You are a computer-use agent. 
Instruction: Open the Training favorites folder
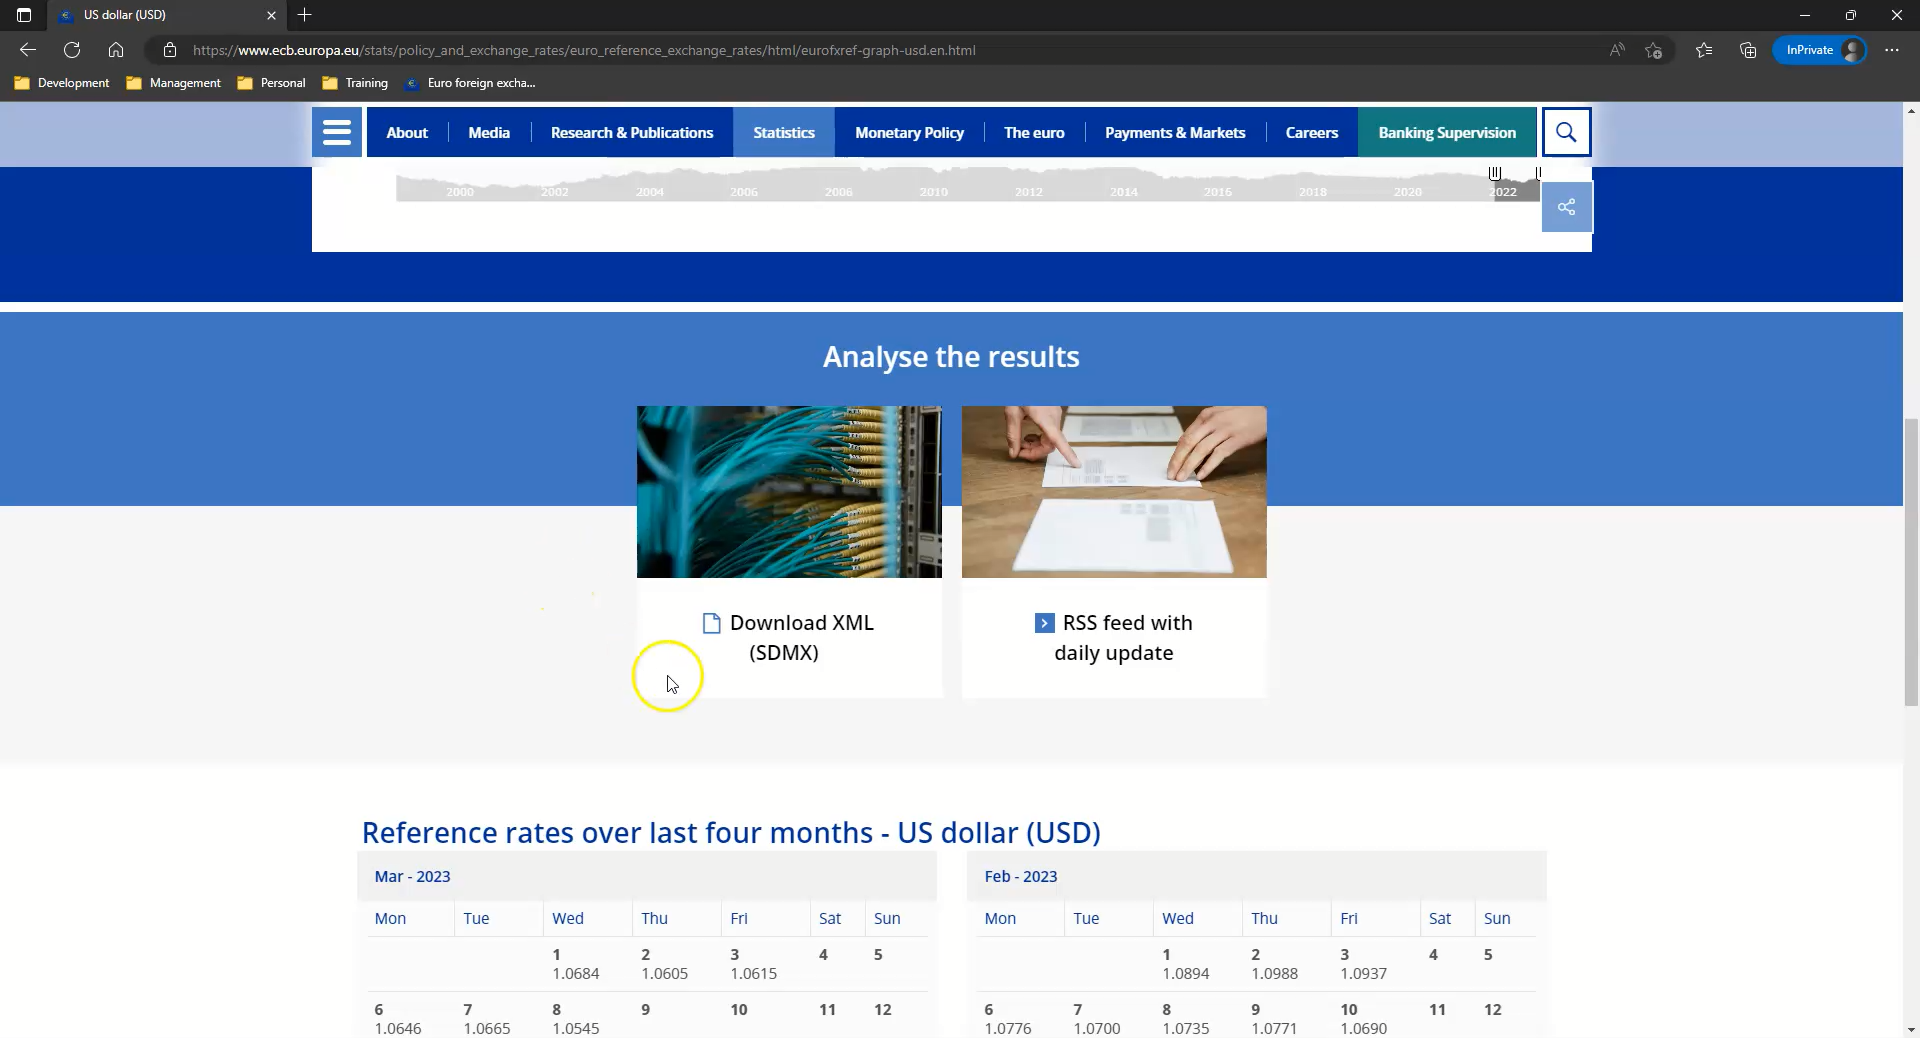click(x=355, y=83)
